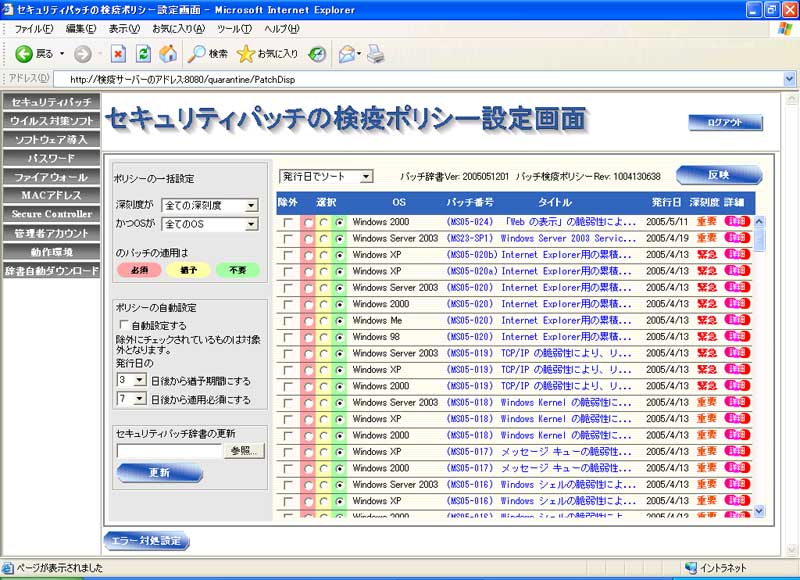Open the (MS05-024) patch number link
This screenshot has width=800, height=580.
(x=469, y=222)
